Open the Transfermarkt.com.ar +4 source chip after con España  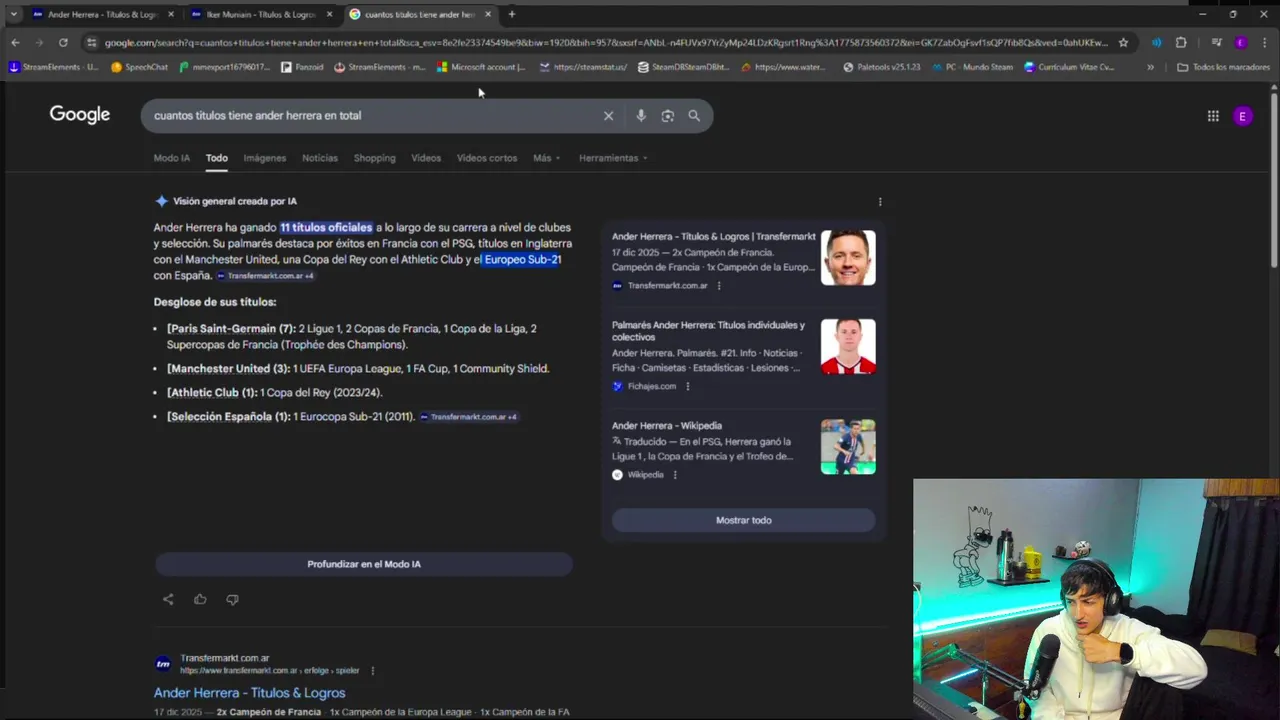click(x=266, y=276)
